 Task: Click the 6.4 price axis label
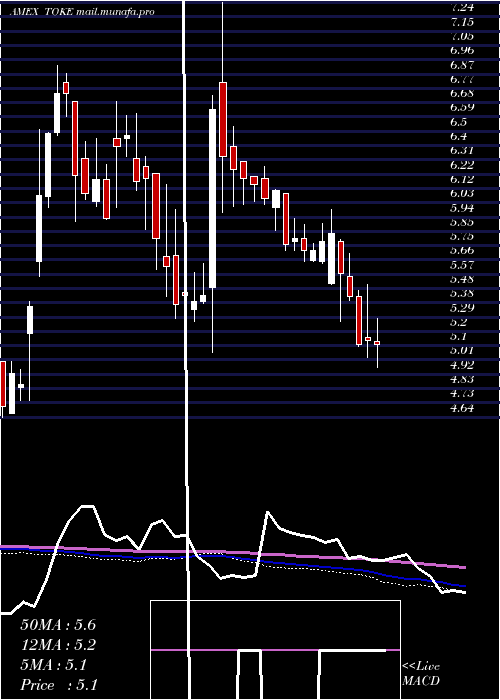tap(459, 136)
